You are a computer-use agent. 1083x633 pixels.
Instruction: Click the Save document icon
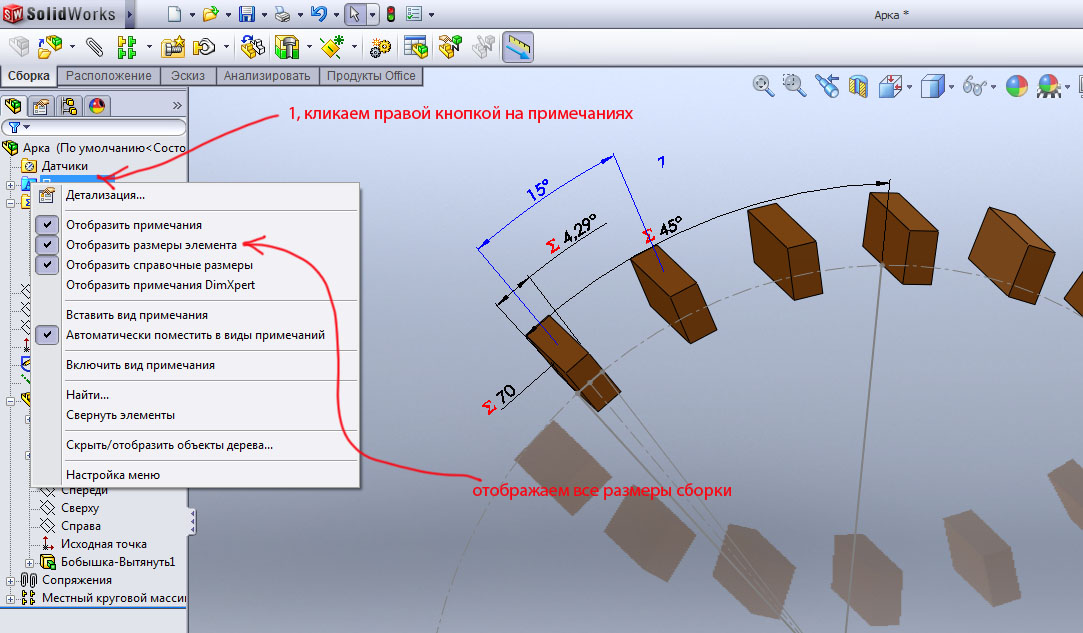pos(246,15)
